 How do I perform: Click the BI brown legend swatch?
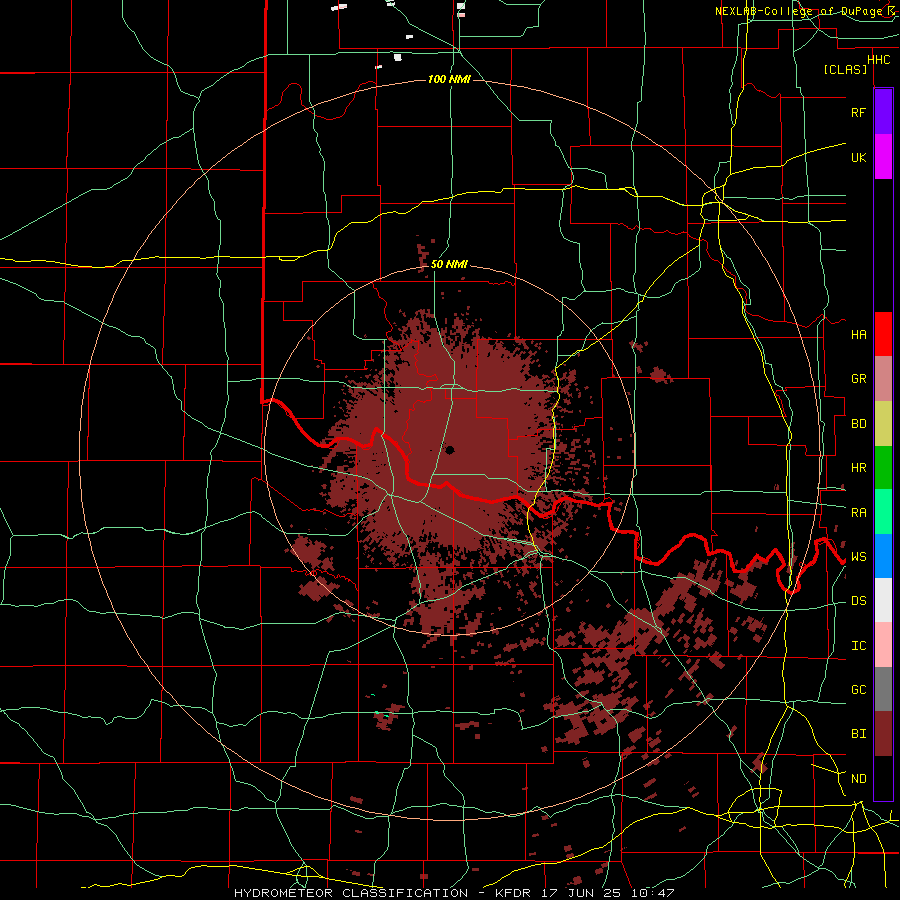(883, 734)
